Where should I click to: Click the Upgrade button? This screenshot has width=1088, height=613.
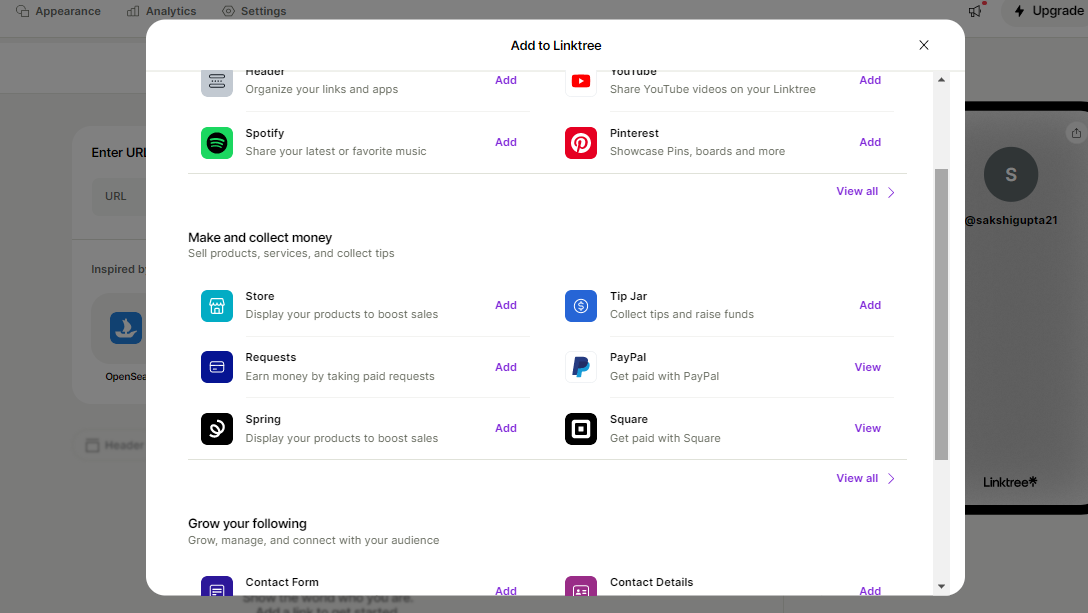pyautogui.click(x=1047, y=11)
